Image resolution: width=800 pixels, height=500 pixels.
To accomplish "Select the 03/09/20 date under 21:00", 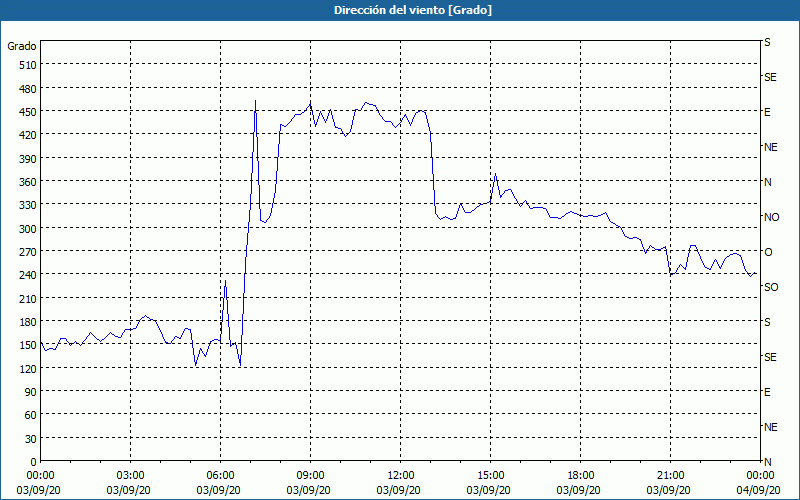I will coord(670,490).
